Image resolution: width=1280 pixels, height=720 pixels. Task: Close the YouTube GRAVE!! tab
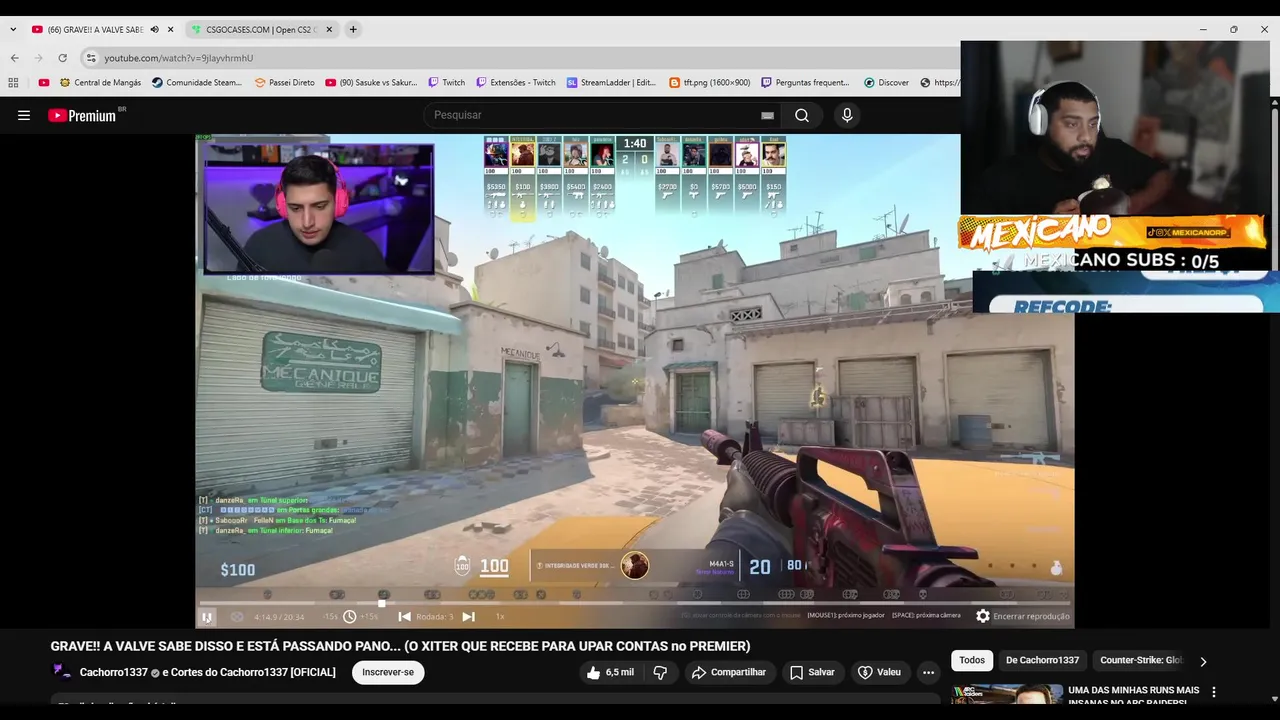171,30
